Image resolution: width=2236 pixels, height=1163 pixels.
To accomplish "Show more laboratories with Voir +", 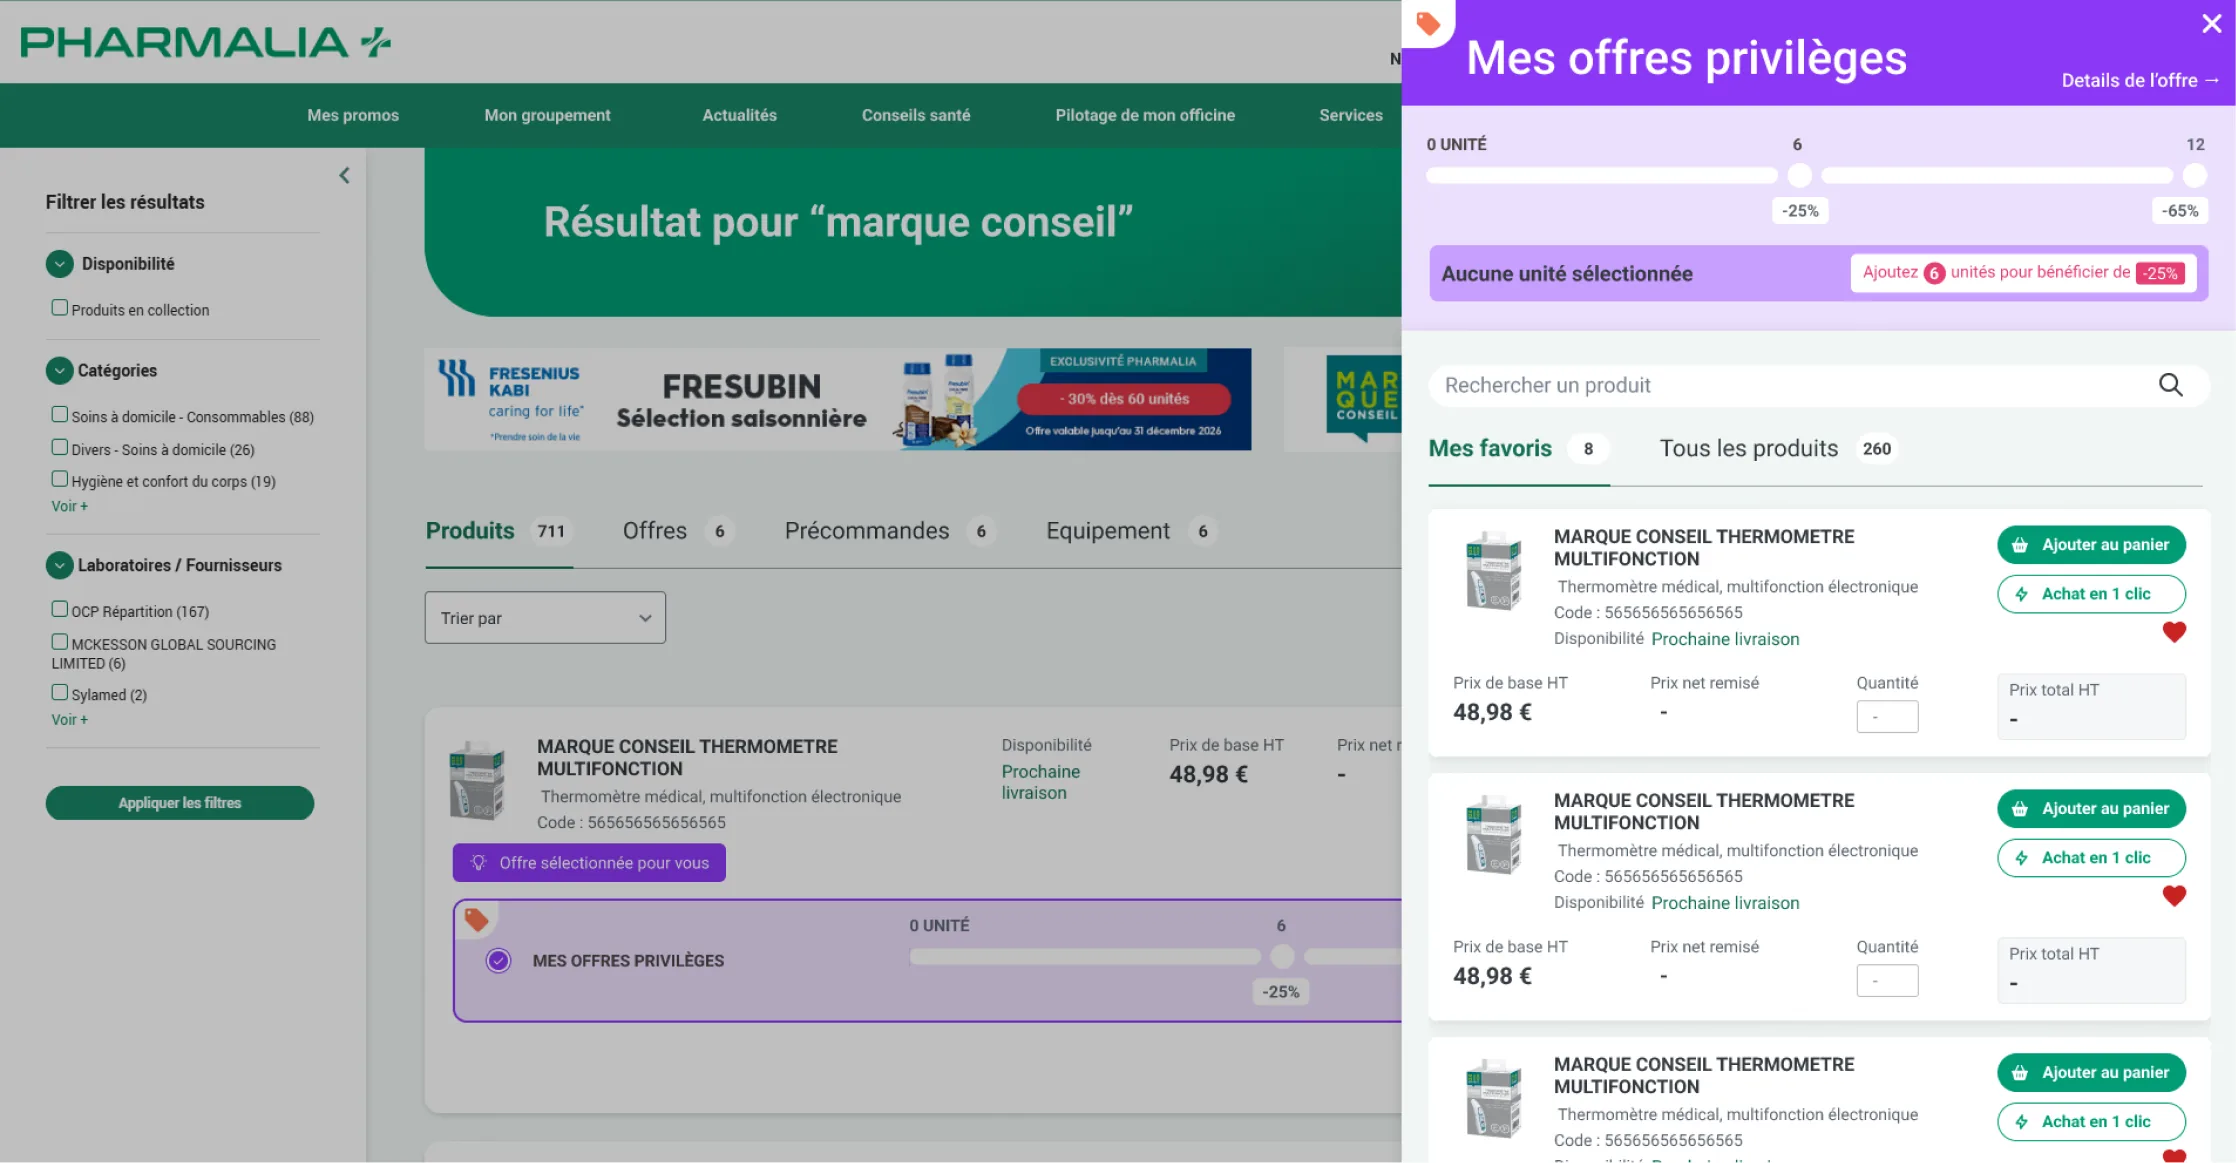I will [70, 720].
